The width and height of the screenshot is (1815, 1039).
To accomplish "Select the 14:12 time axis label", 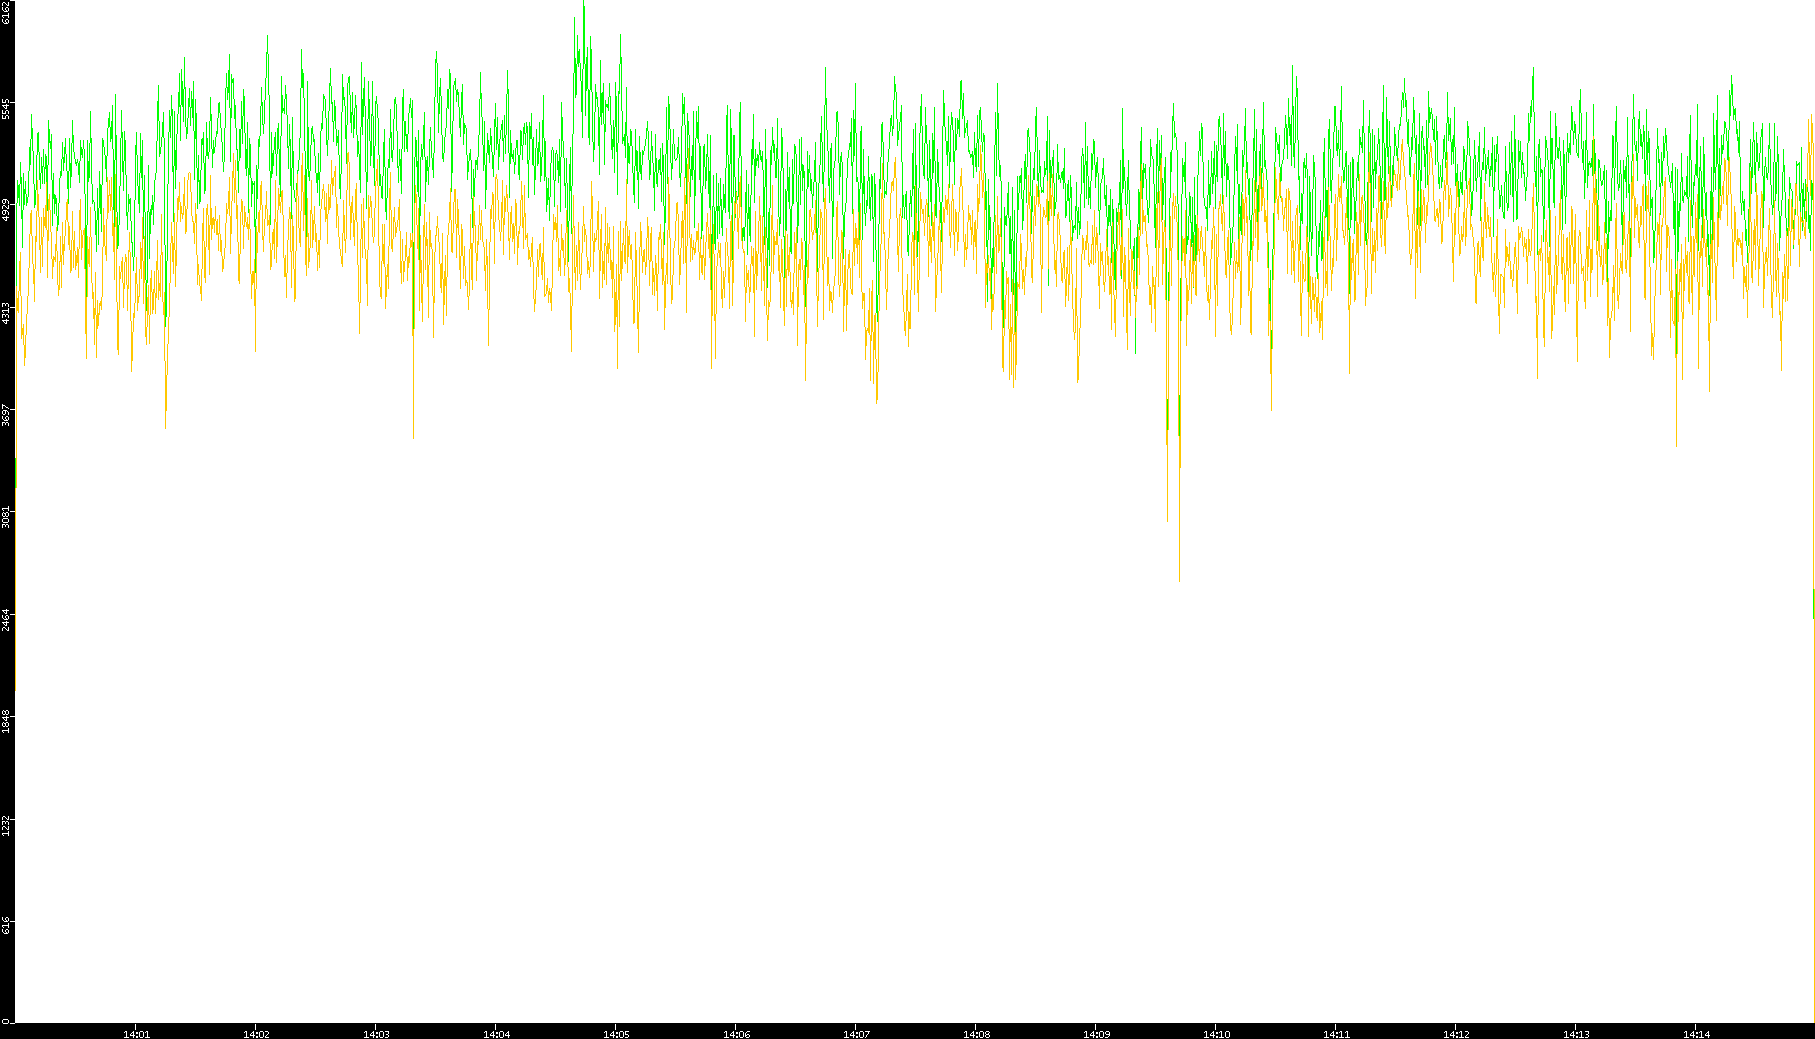I will [x=1456, y=1034].
